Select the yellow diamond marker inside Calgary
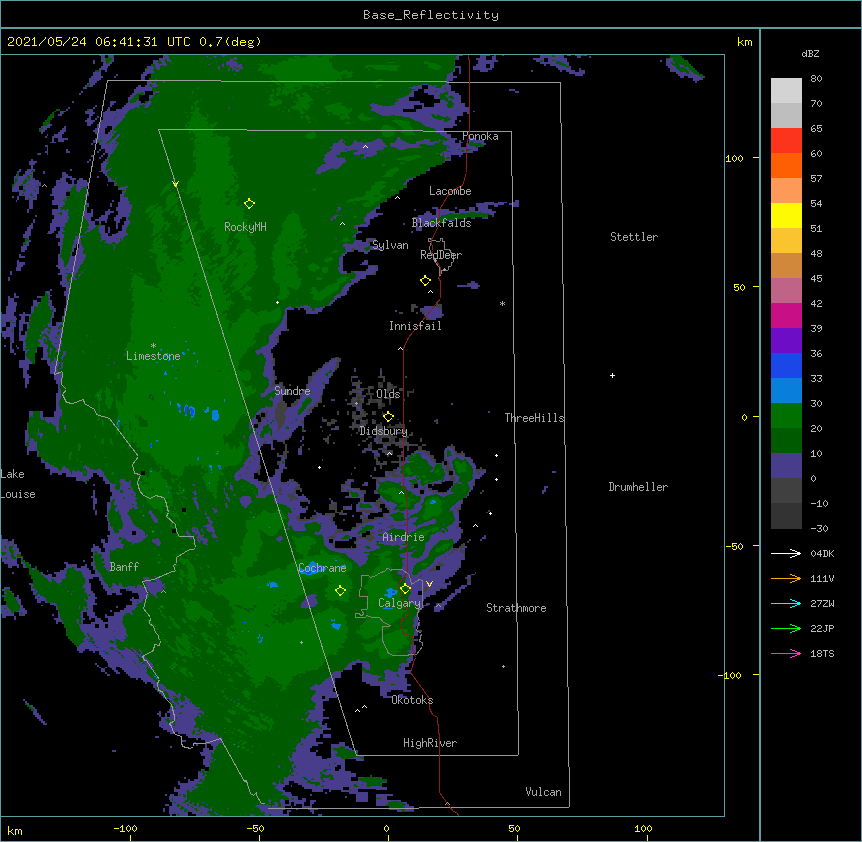Image resolution: width=862 pixels, height=842 pixels. 405,589
